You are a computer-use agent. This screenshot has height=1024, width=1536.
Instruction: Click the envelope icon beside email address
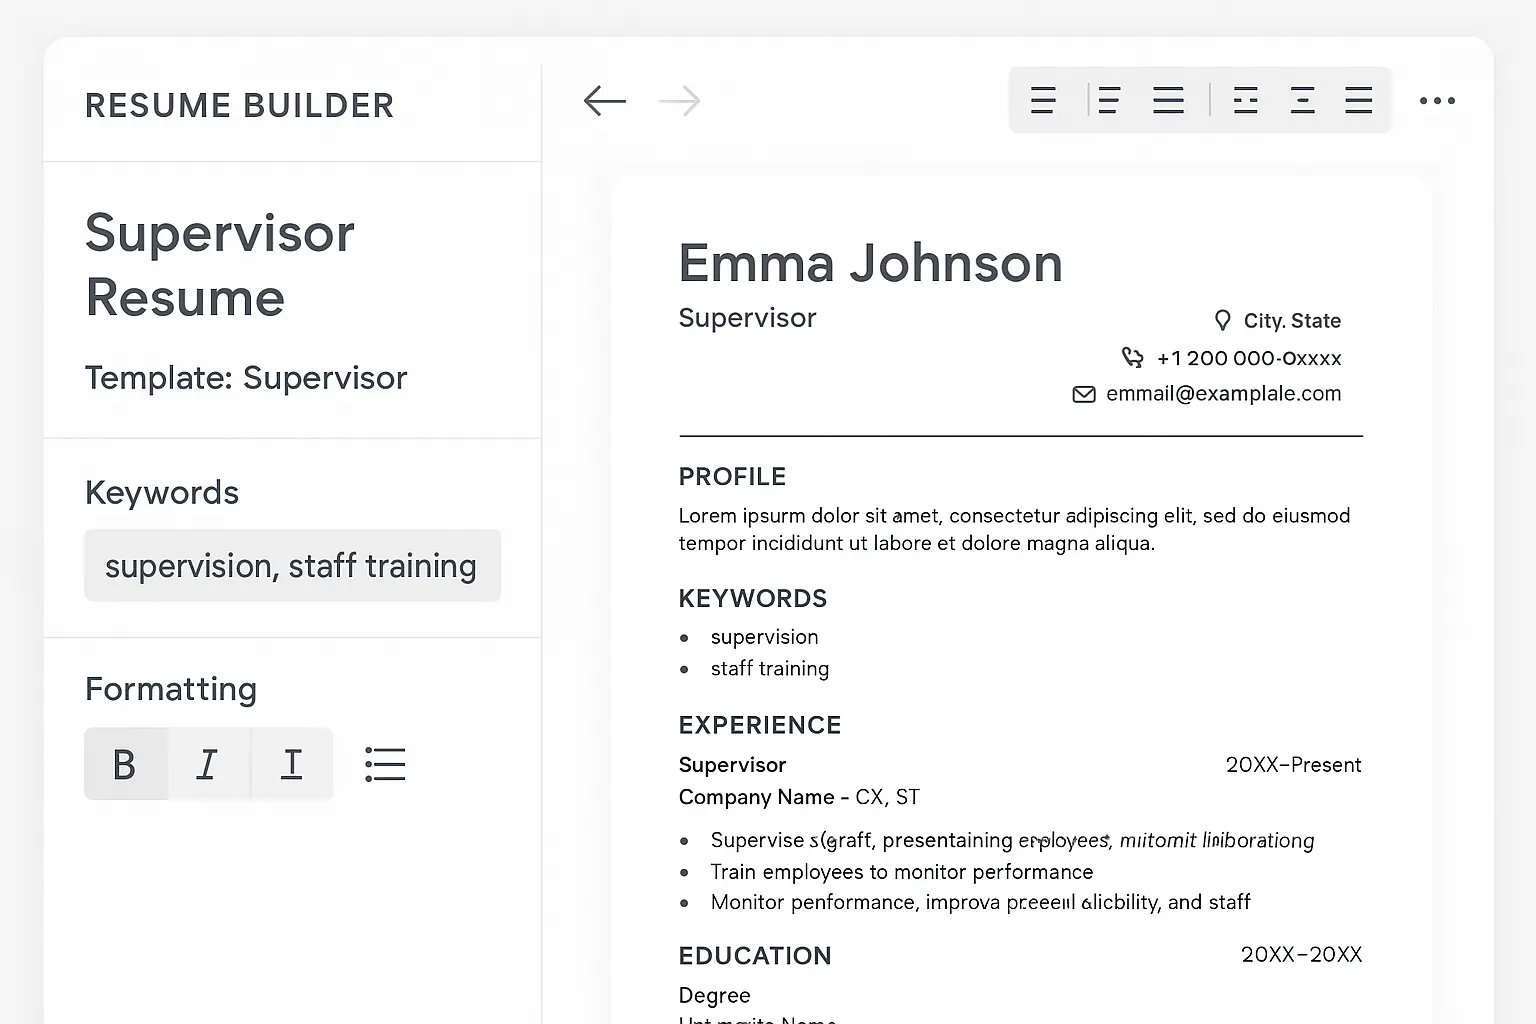coord(1084,394)
